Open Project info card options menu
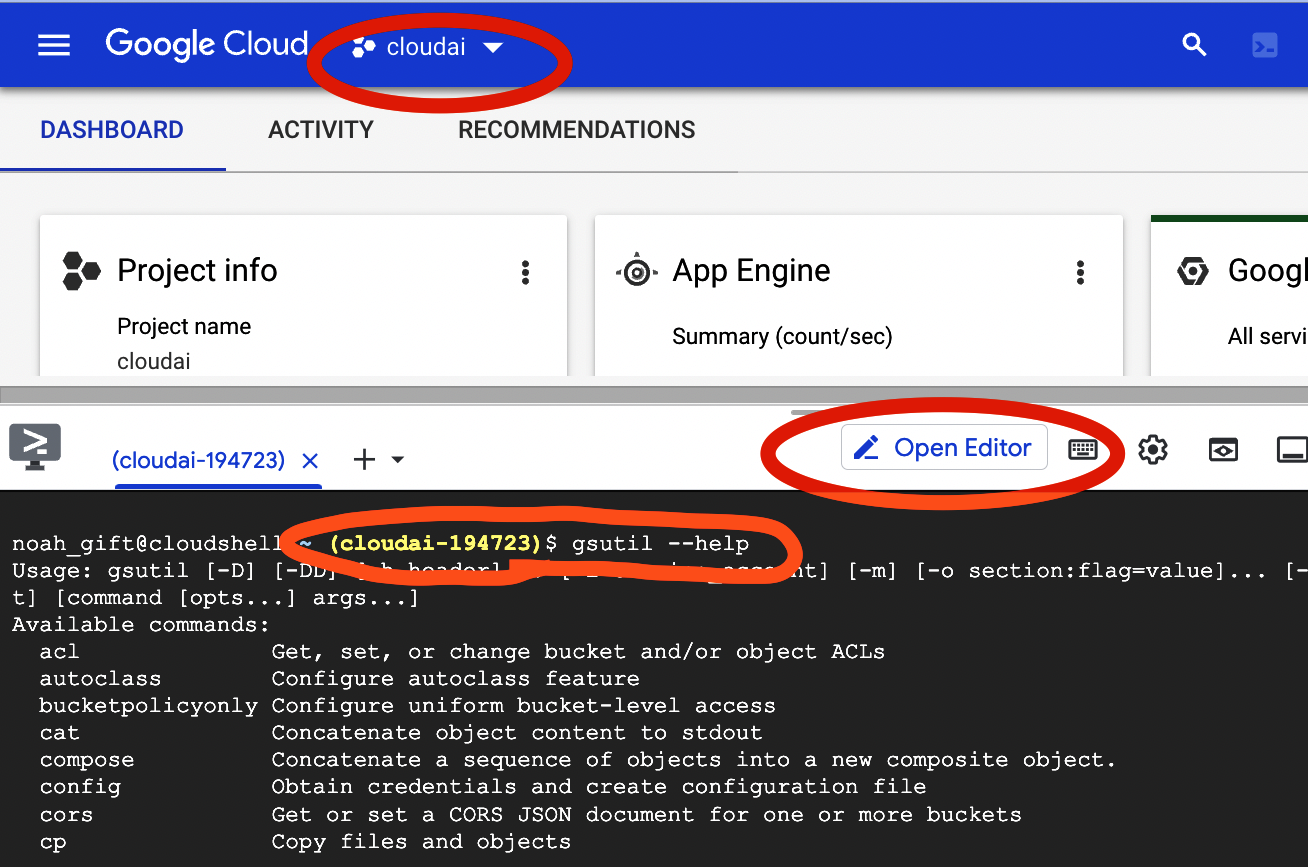1308x867 pixels. [x=525, y=272]
